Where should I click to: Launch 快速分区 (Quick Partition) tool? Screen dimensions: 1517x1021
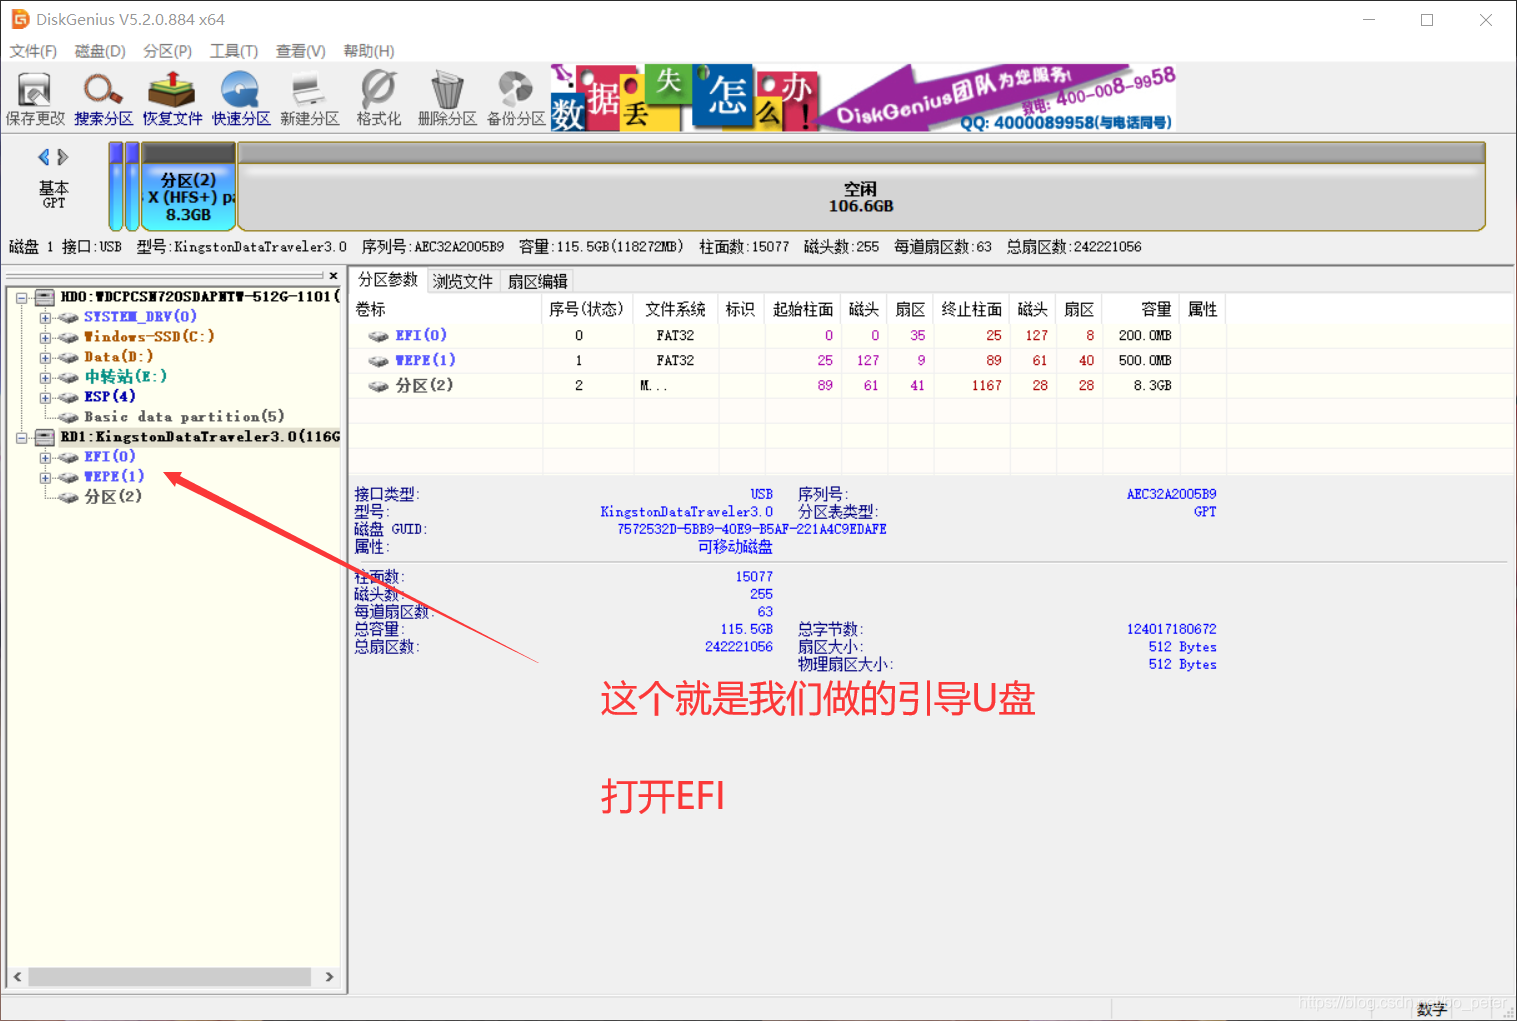(x=240, y=97)
